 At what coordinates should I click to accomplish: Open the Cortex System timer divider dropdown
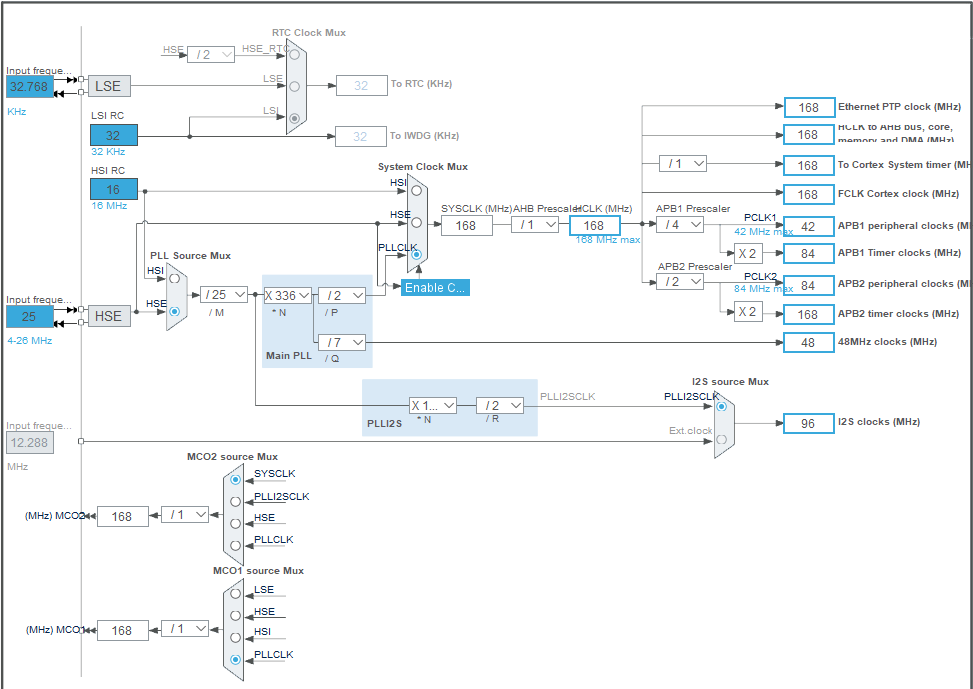(683, 164)
